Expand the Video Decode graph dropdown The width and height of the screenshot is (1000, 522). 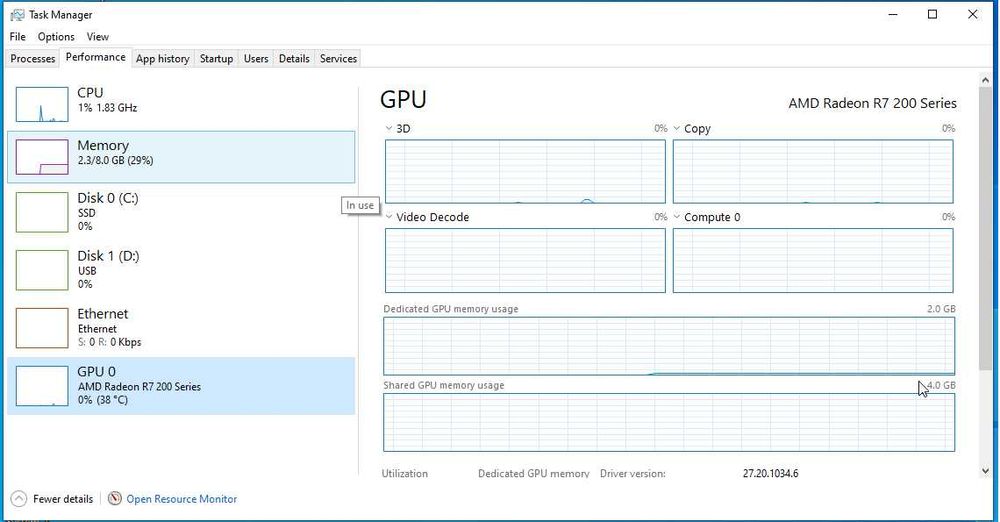[x=389, y=217]
